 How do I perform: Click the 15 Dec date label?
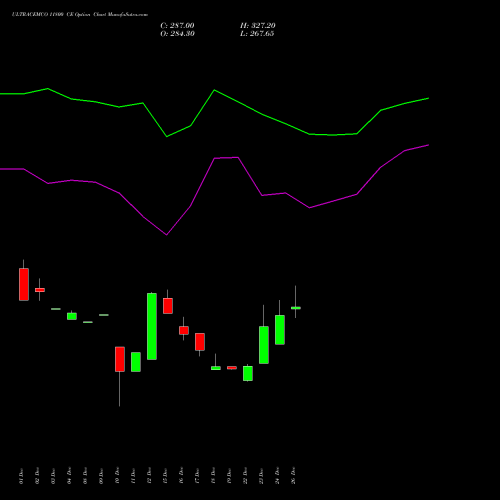pyautogui.click(x=165, y=476)
